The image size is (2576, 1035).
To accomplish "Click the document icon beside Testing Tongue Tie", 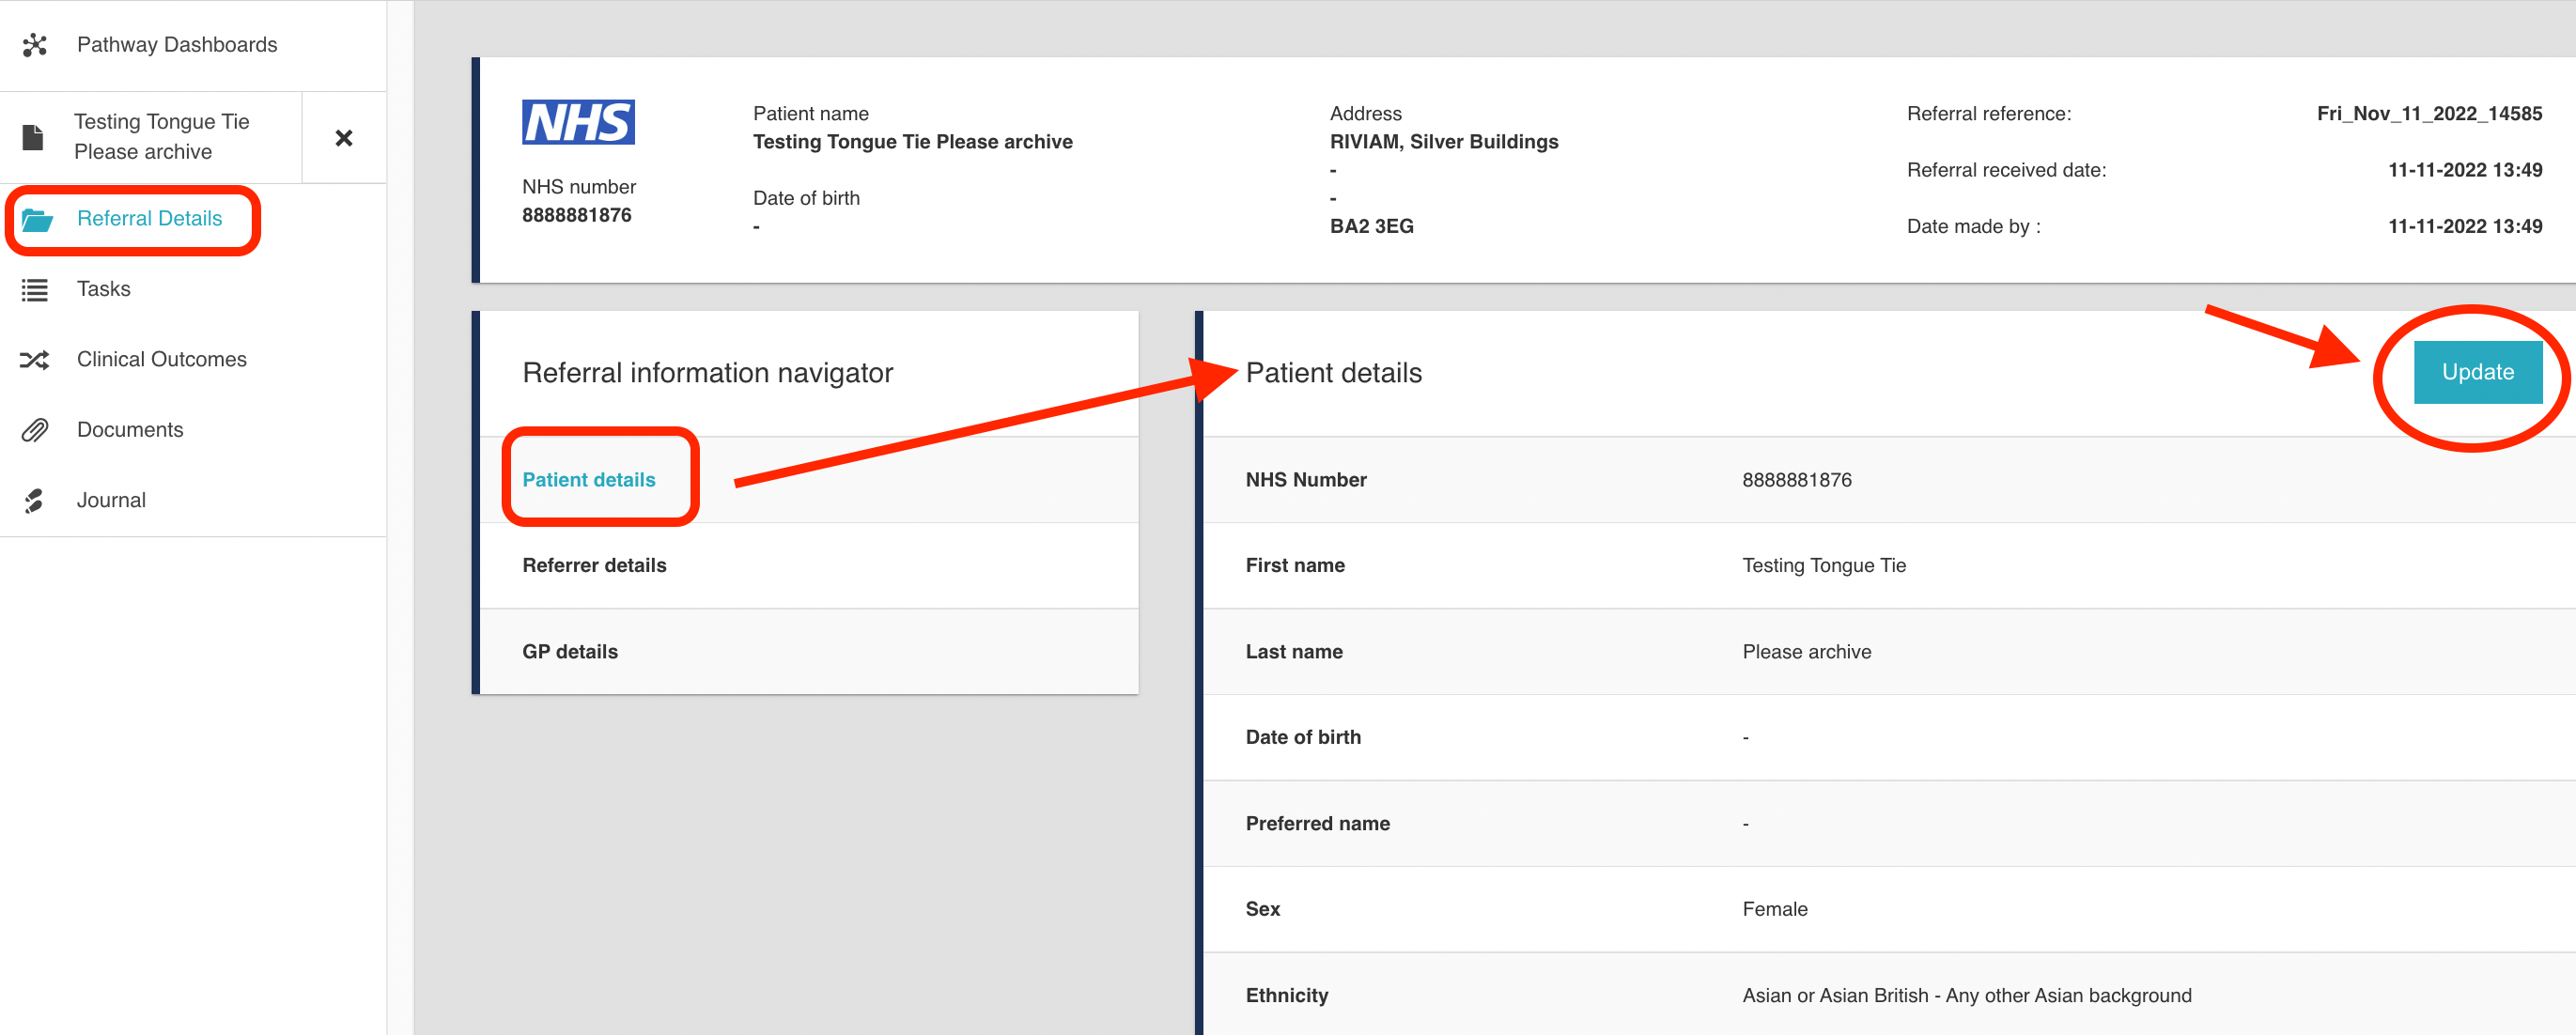I will point(33,137).
